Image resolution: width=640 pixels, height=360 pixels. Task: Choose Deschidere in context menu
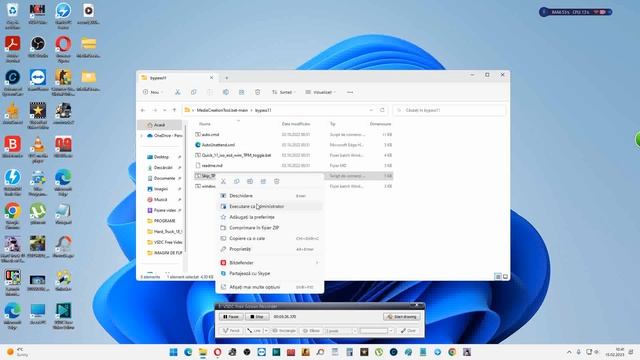pyautogui.click(x=269, y=196)
